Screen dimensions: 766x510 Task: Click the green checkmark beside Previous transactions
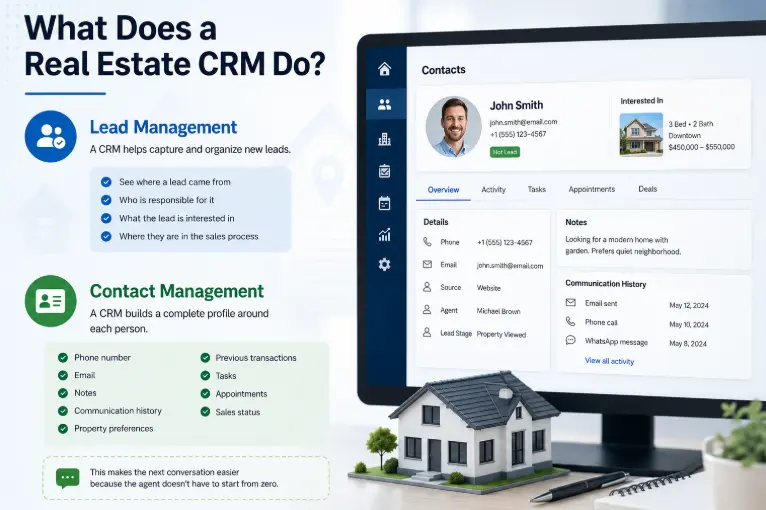point(205,358)
